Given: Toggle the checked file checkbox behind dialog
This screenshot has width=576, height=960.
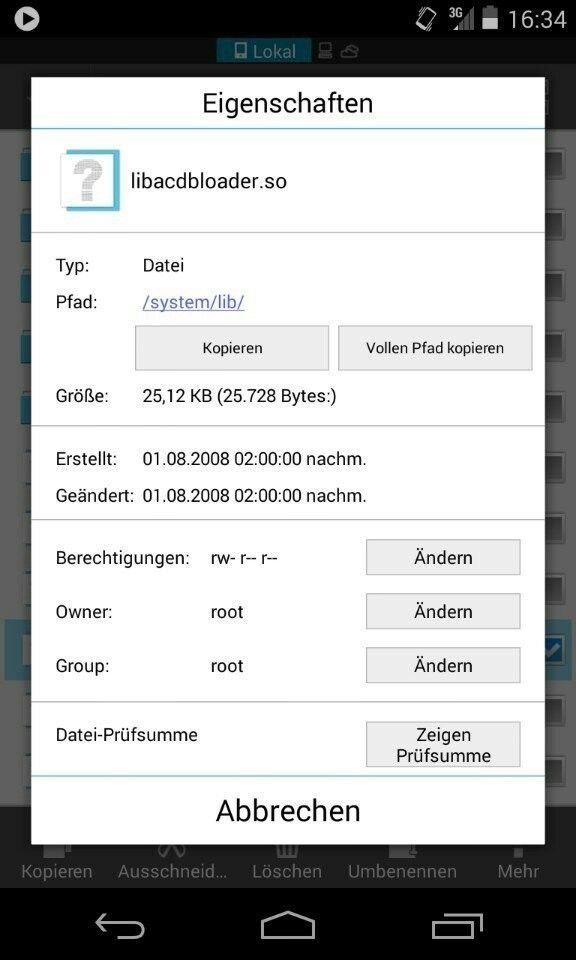Looking at the screenshot, I should [554, 650].
